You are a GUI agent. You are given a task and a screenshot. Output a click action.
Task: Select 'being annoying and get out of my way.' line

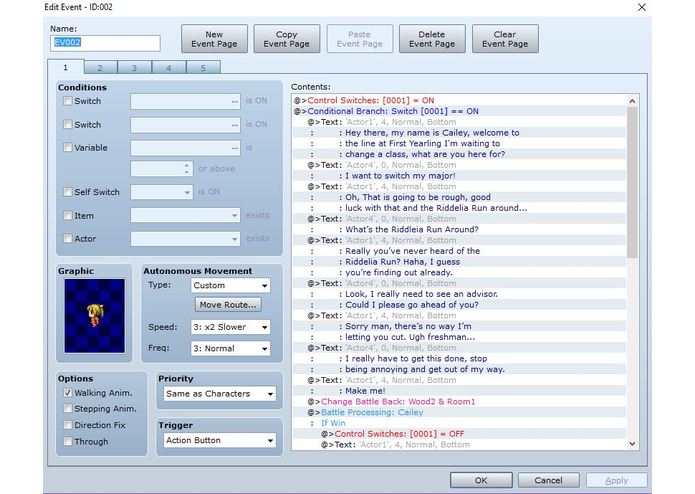(x=459, y=369)
